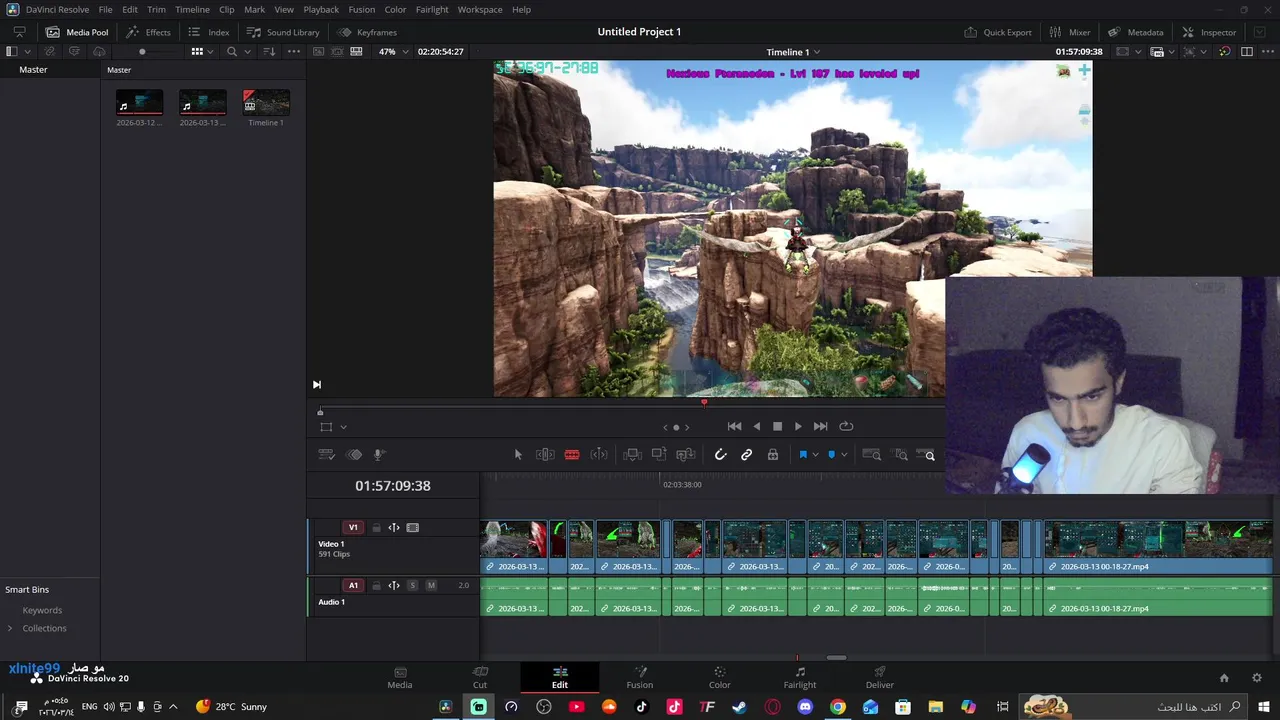The image size is (1280, 720).
Task: Play the timeline forward
Action: [798, 426]
